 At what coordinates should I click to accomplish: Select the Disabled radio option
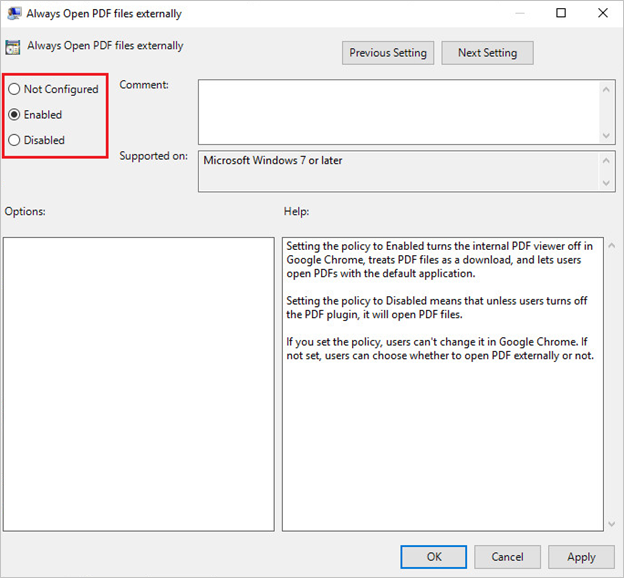[36, 140]
